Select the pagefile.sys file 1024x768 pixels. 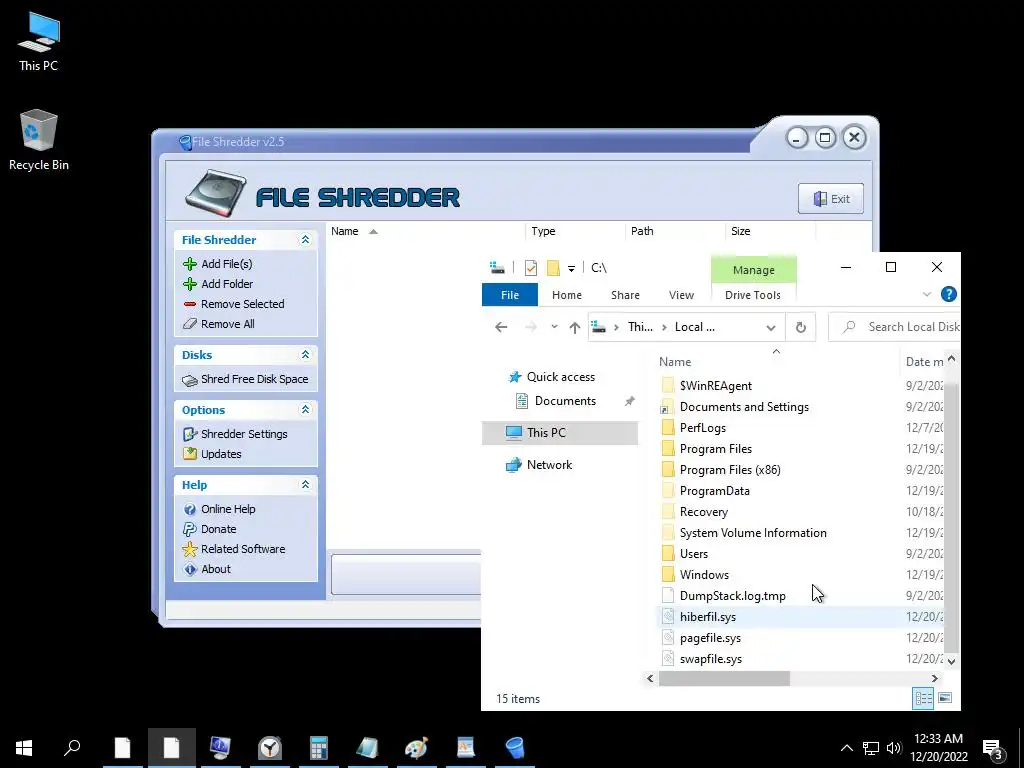click(710, 638)
